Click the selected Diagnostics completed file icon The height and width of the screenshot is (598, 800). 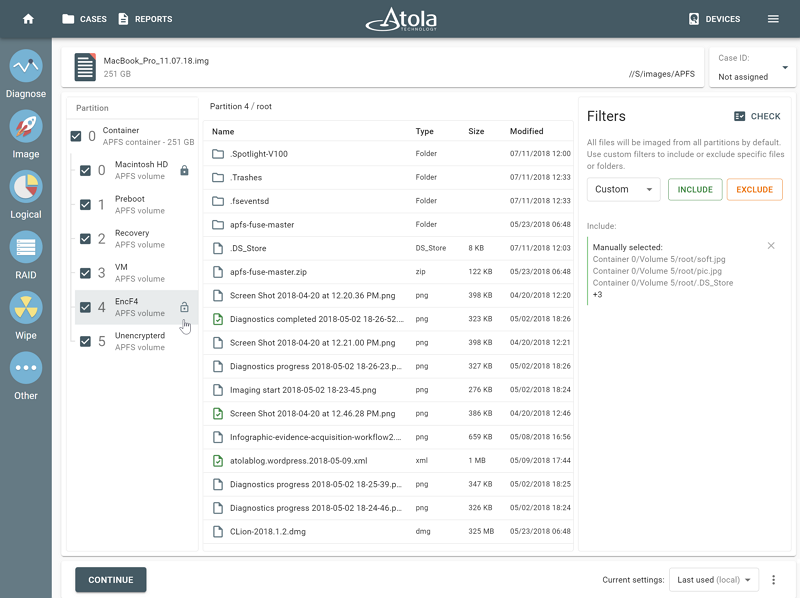point(218,319)
